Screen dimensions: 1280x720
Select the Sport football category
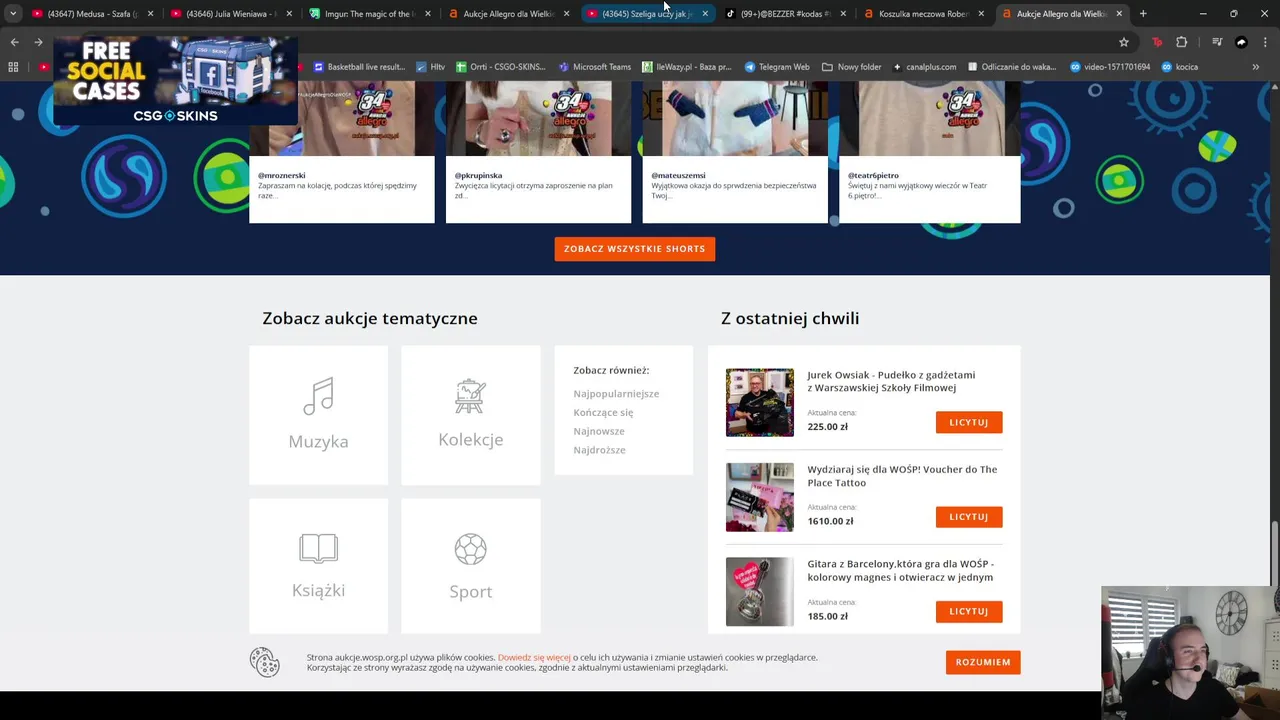click(470, 566)
